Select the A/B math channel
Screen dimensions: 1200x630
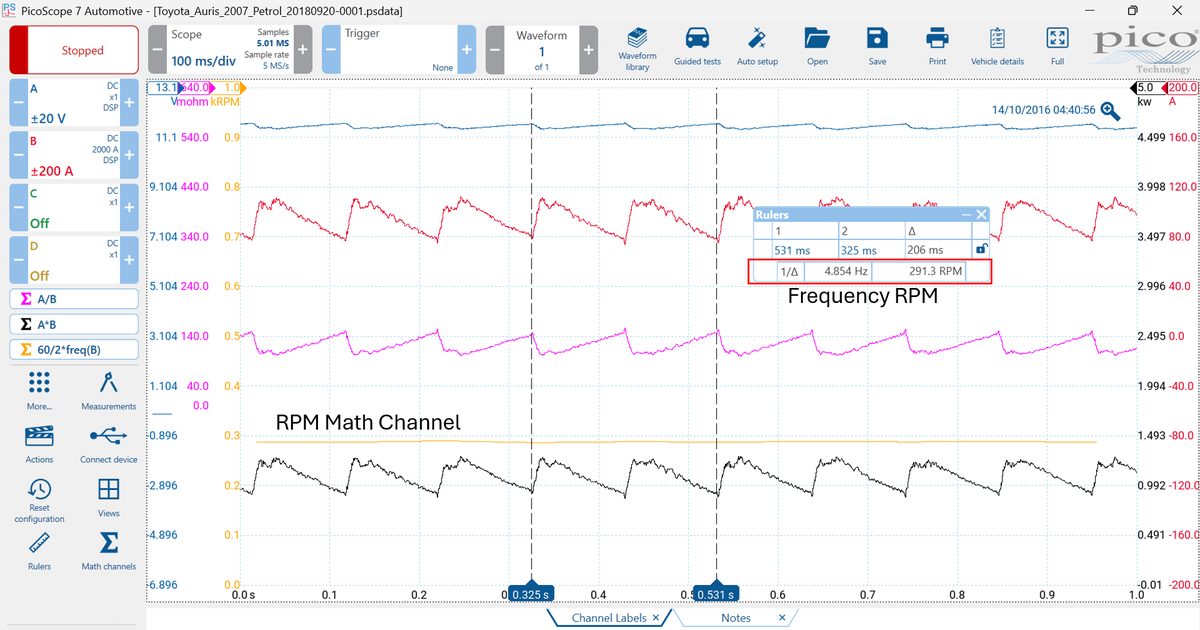tap(74, 298)
